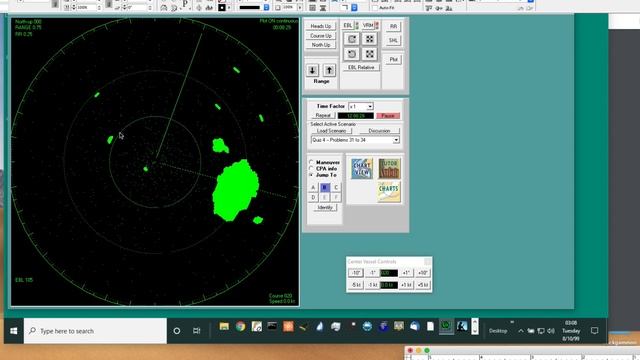Rotate EBL counterclockwise icon

352,54
